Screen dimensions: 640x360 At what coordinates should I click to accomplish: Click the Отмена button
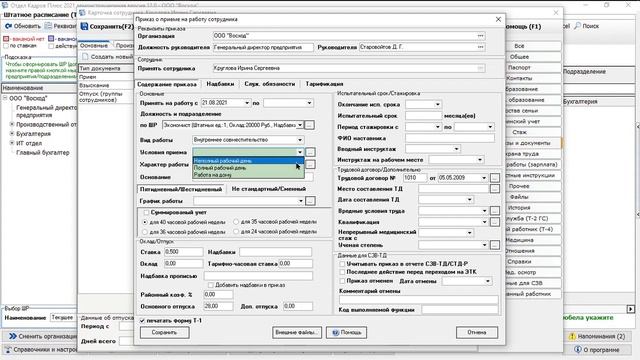(477, 332)
